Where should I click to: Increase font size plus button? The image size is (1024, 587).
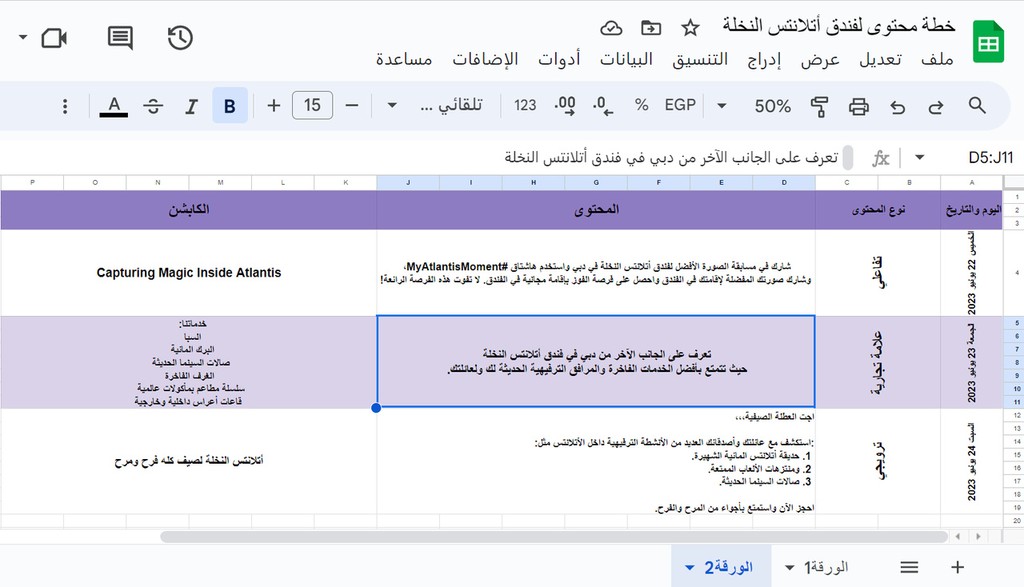point(274,105)
